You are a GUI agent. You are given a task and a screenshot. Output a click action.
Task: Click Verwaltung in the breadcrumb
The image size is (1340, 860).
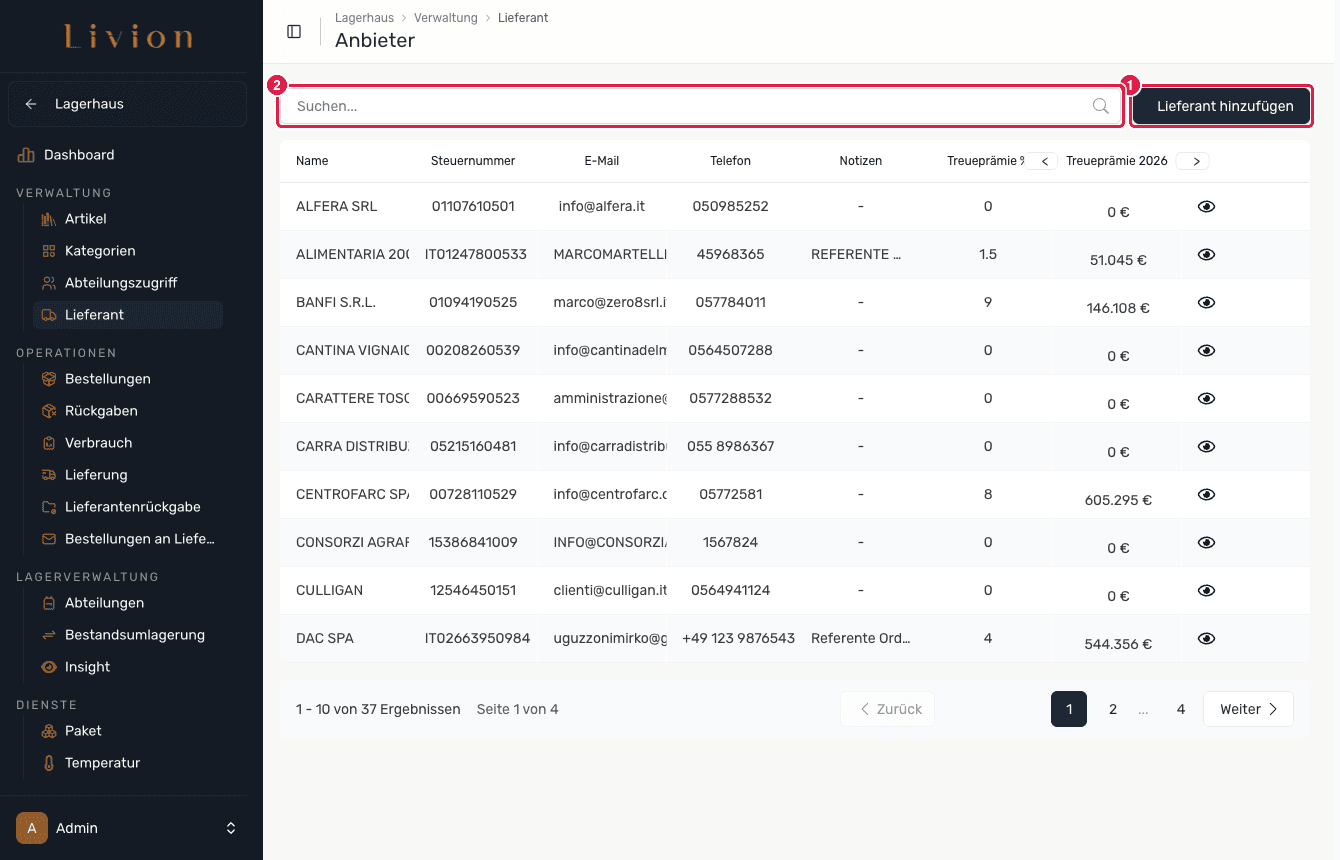pos(445,18)
